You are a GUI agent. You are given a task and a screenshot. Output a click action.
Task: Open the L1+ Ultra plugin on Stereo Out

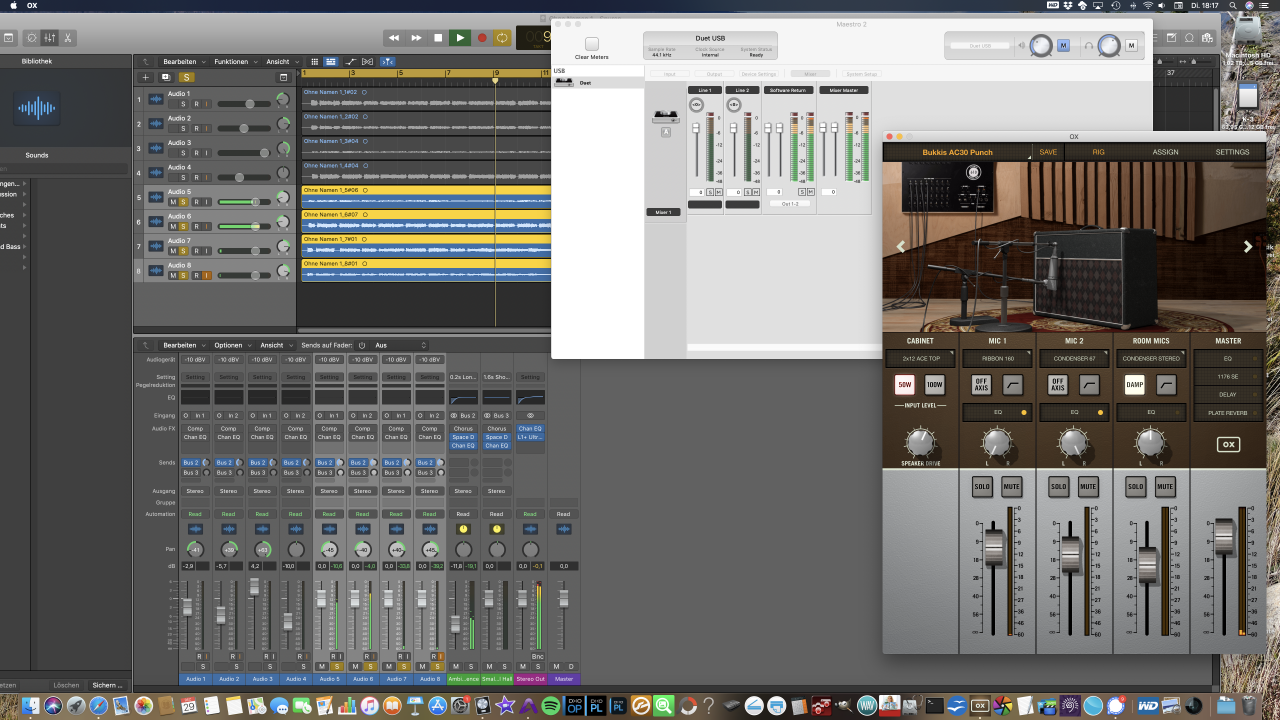pyautogui.click(x=530, y=437)
